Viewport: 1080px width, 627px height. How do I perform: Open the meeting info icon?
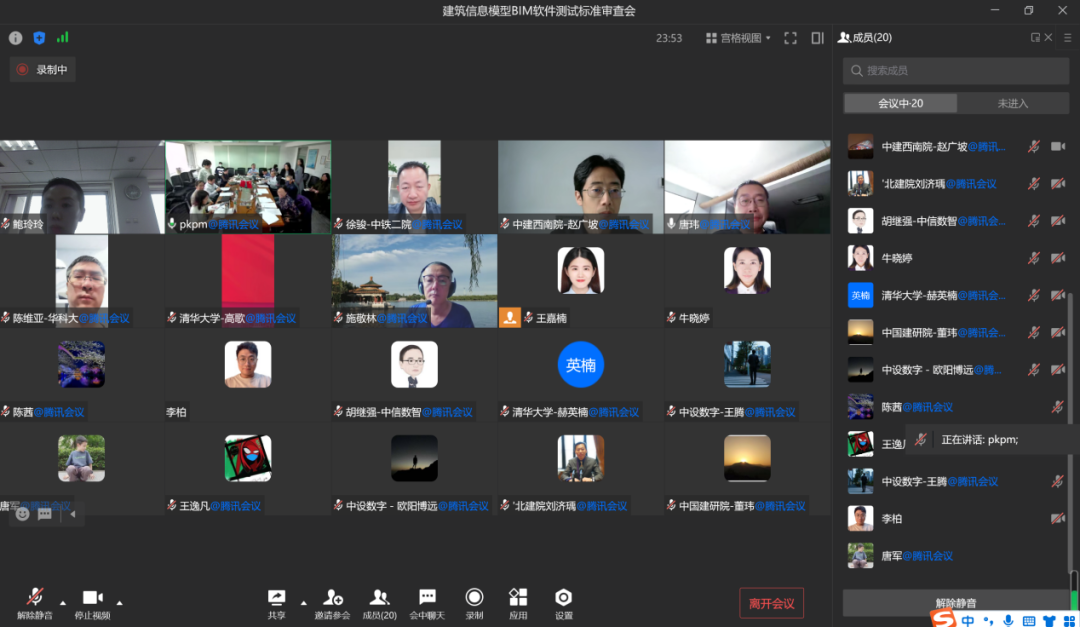tap(16, 38)
